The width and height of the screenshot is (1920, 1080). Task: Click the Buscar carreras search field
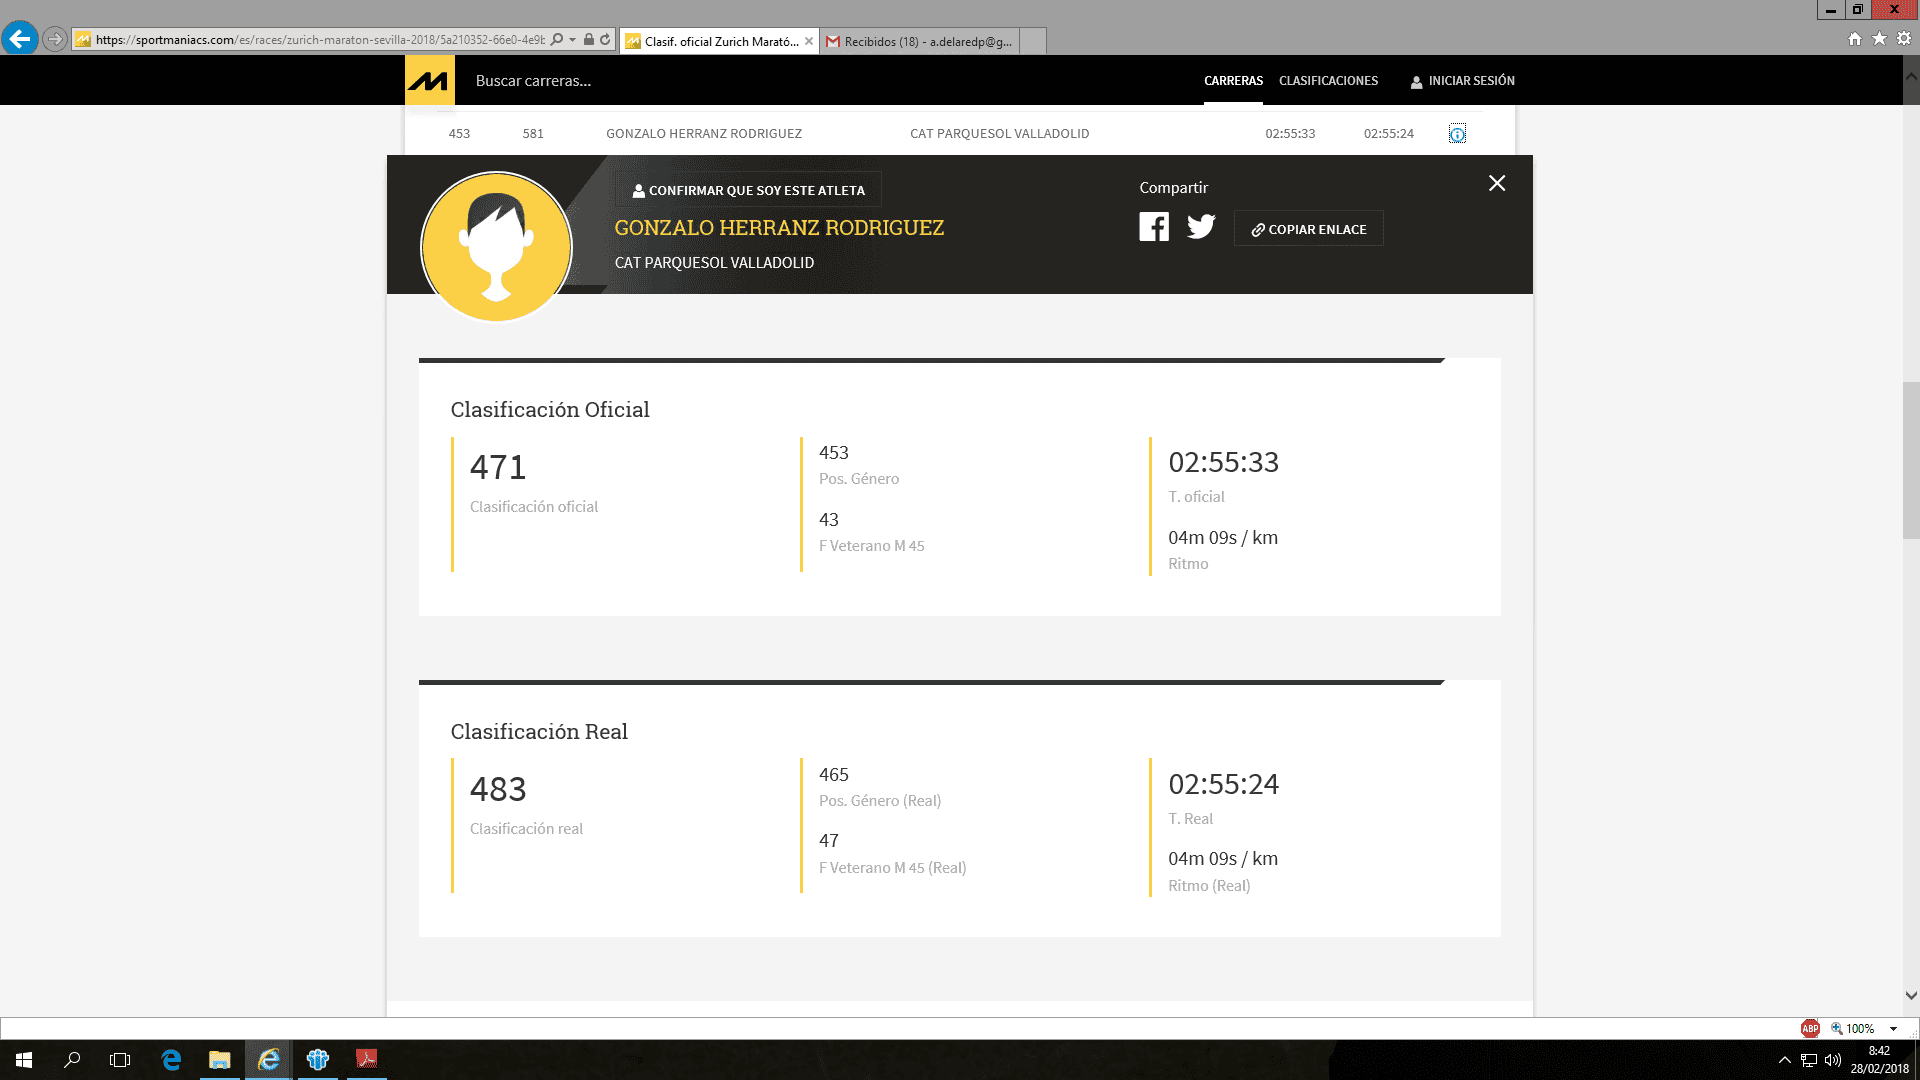pos(533,81)
